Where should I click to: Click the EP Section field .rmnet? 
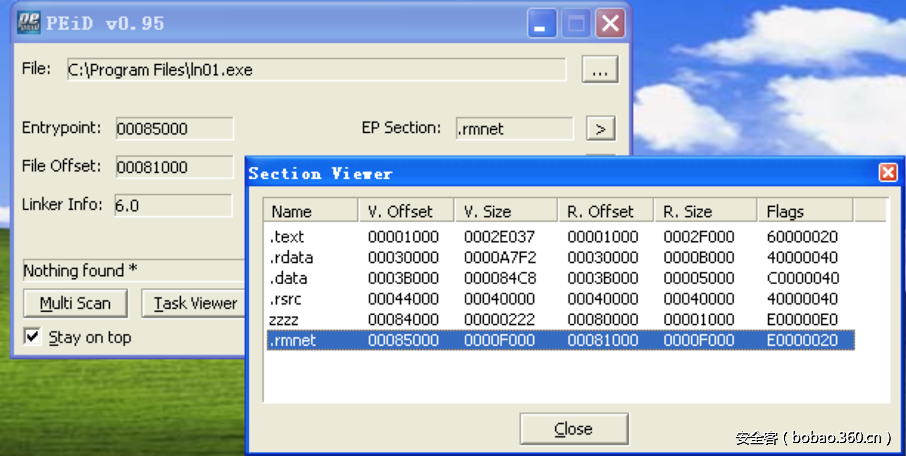pyautogui.click(x=515, y=128)
